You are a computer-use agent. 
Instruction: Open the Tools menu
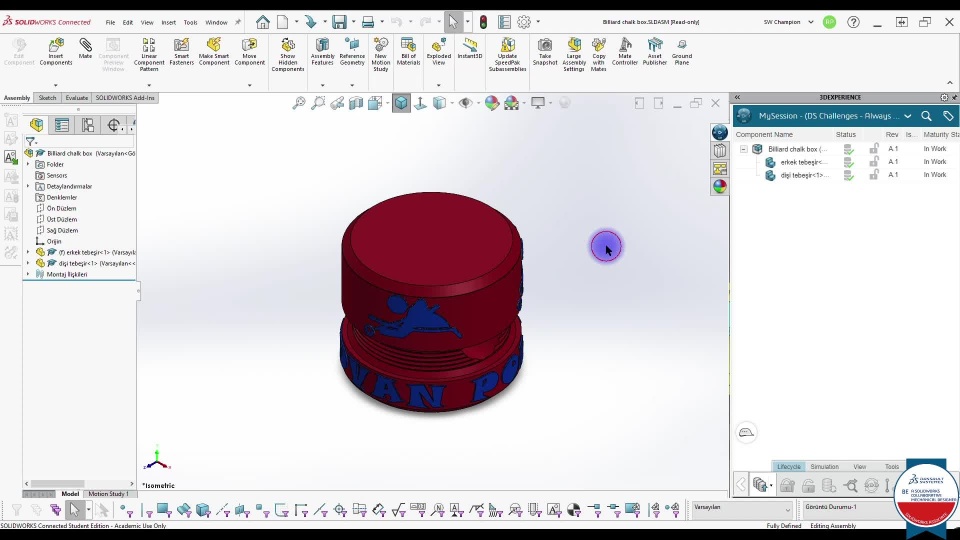pos(190,22)
